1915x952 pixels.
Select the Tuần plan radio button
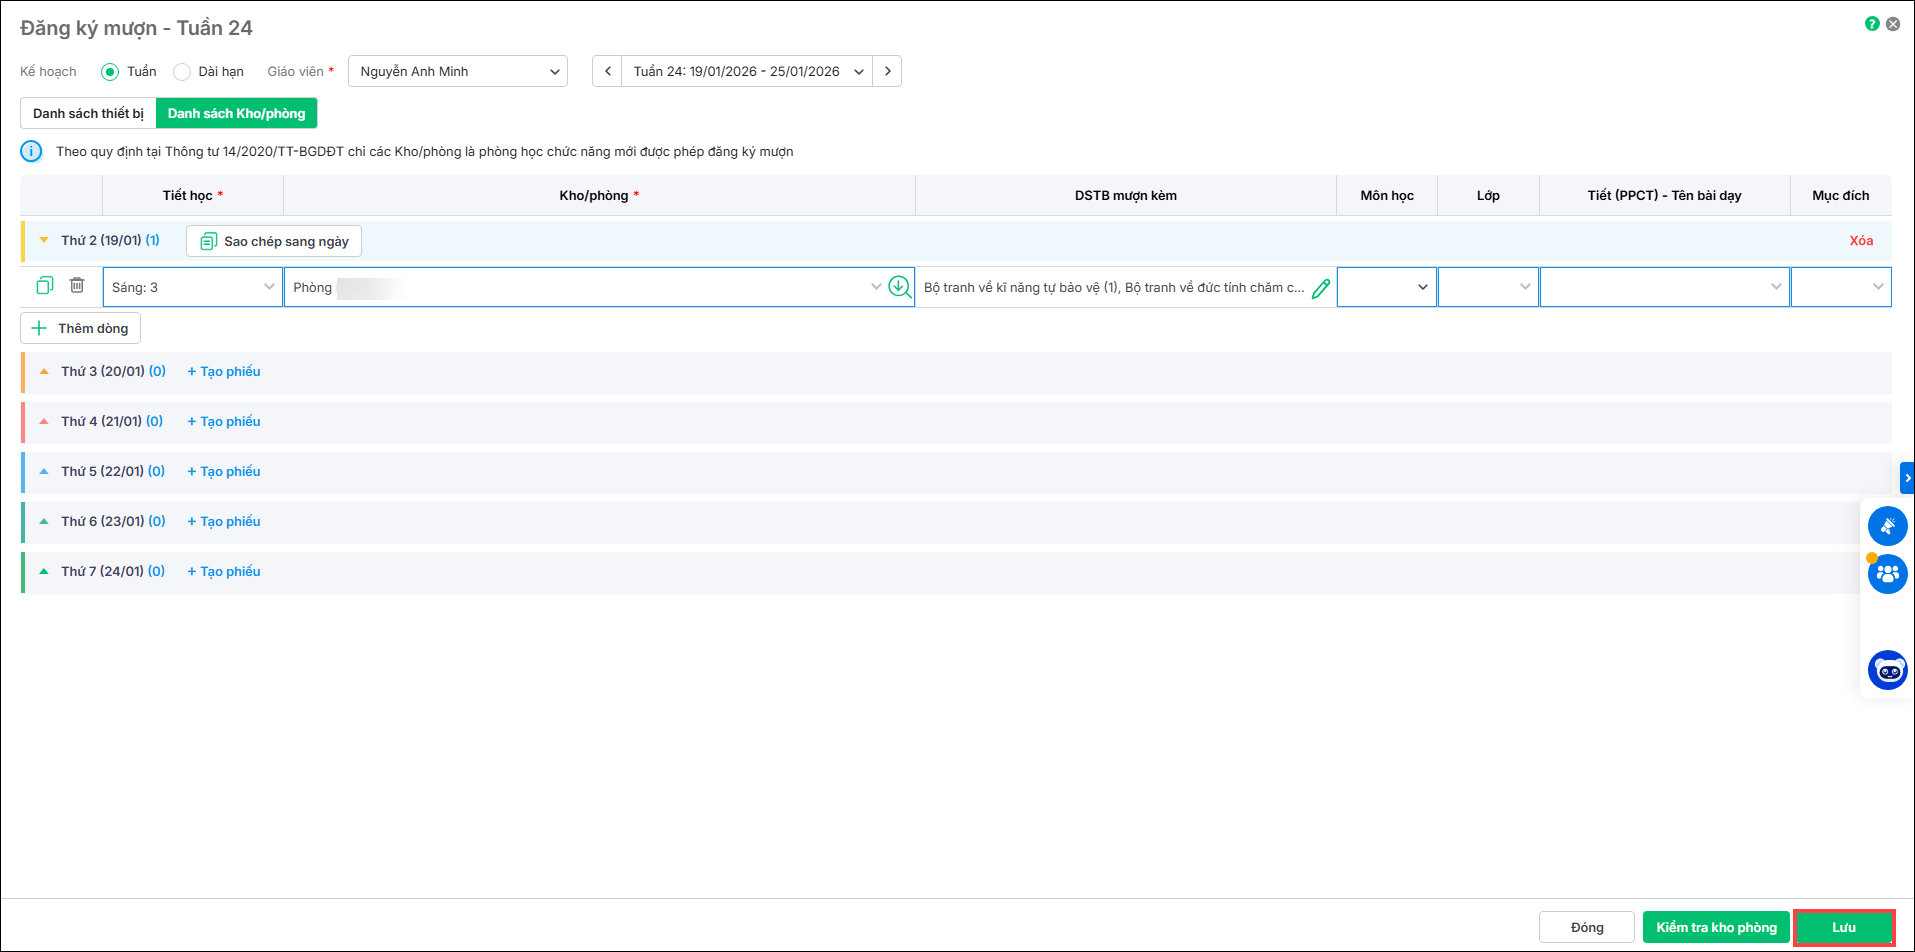[x=110, y=72]
